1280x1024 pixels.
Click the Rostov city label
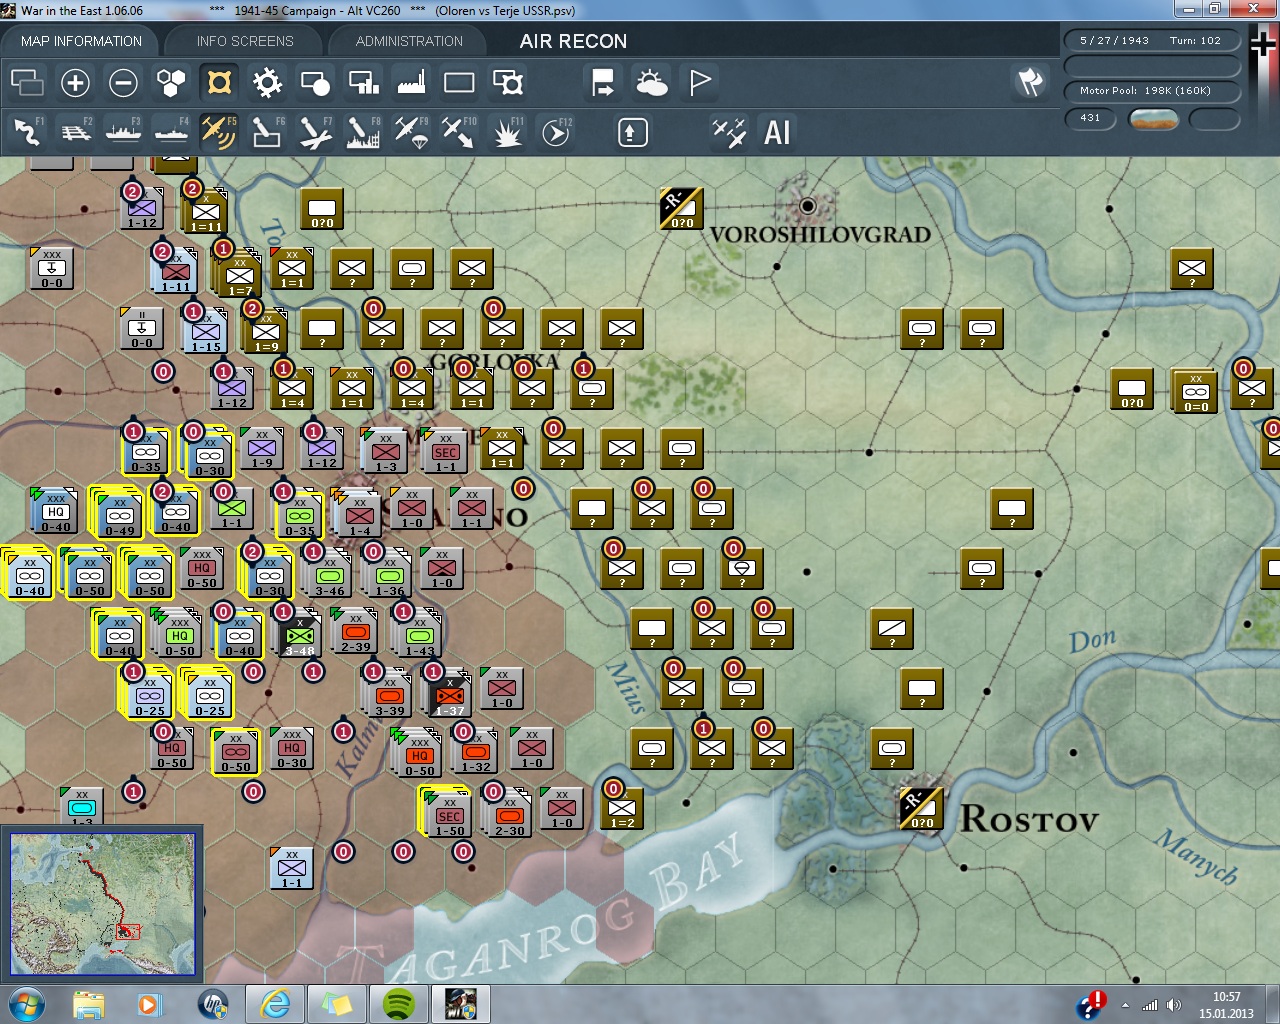pos(1030,820)
